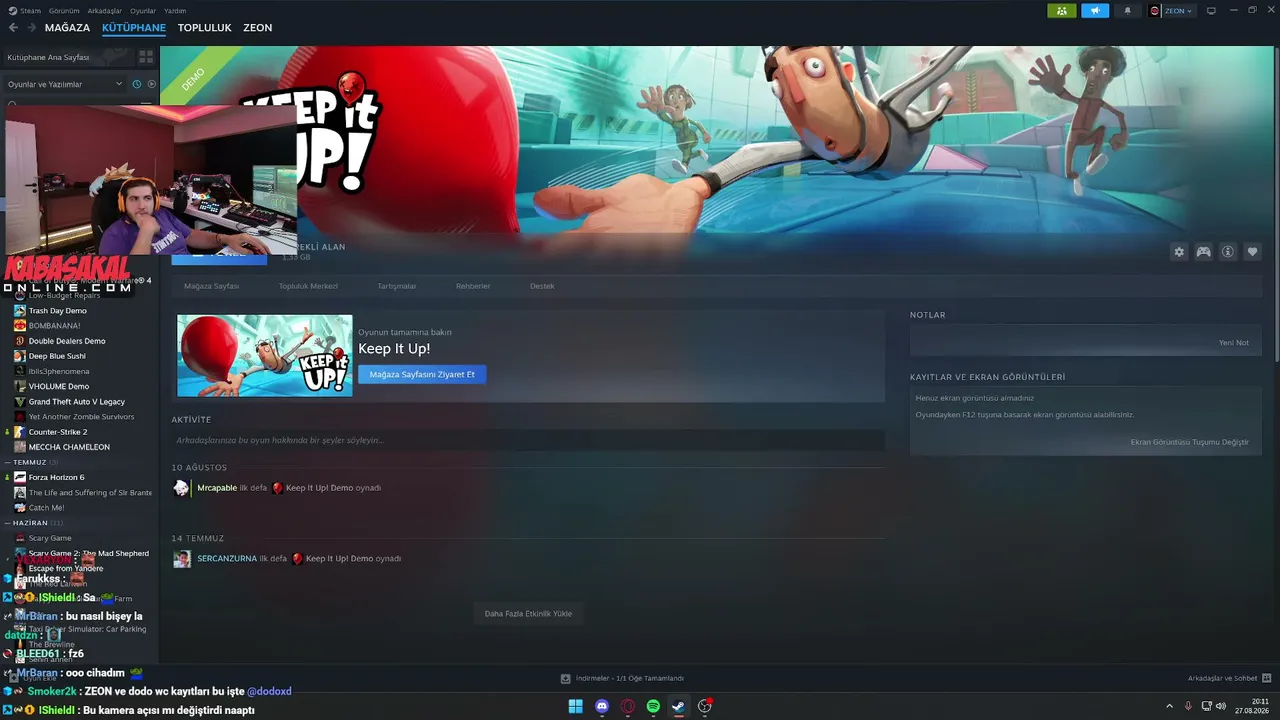Click the activity comment input field
This screenshot has height=720, width=1280.
[x=528, y=440]
